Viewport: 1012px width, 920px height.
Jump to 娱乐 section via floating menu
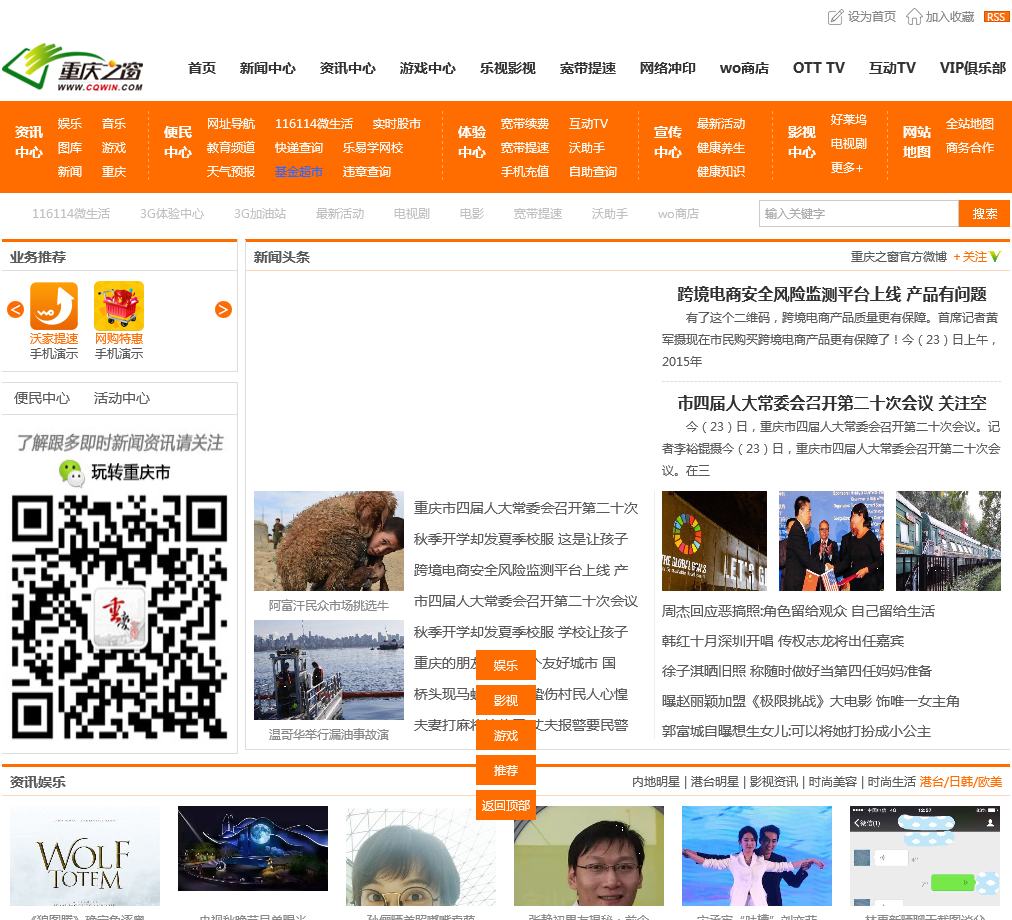click(505, 665)
